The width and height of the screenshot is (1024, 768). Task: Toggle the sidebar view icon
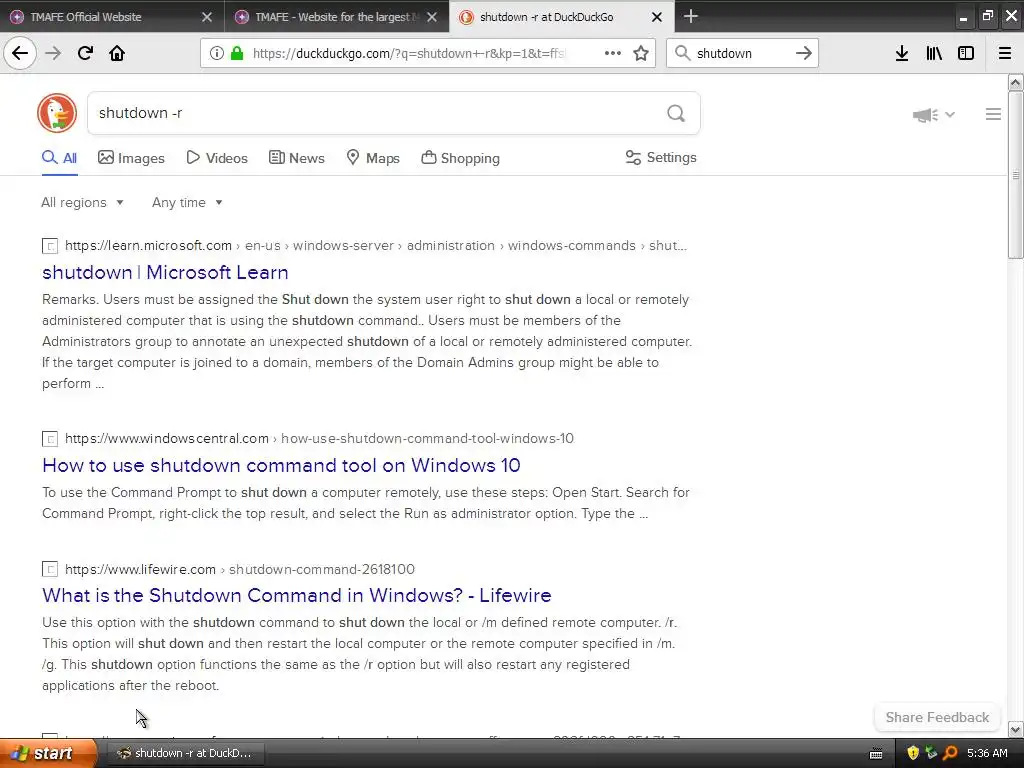click(966, 54)
